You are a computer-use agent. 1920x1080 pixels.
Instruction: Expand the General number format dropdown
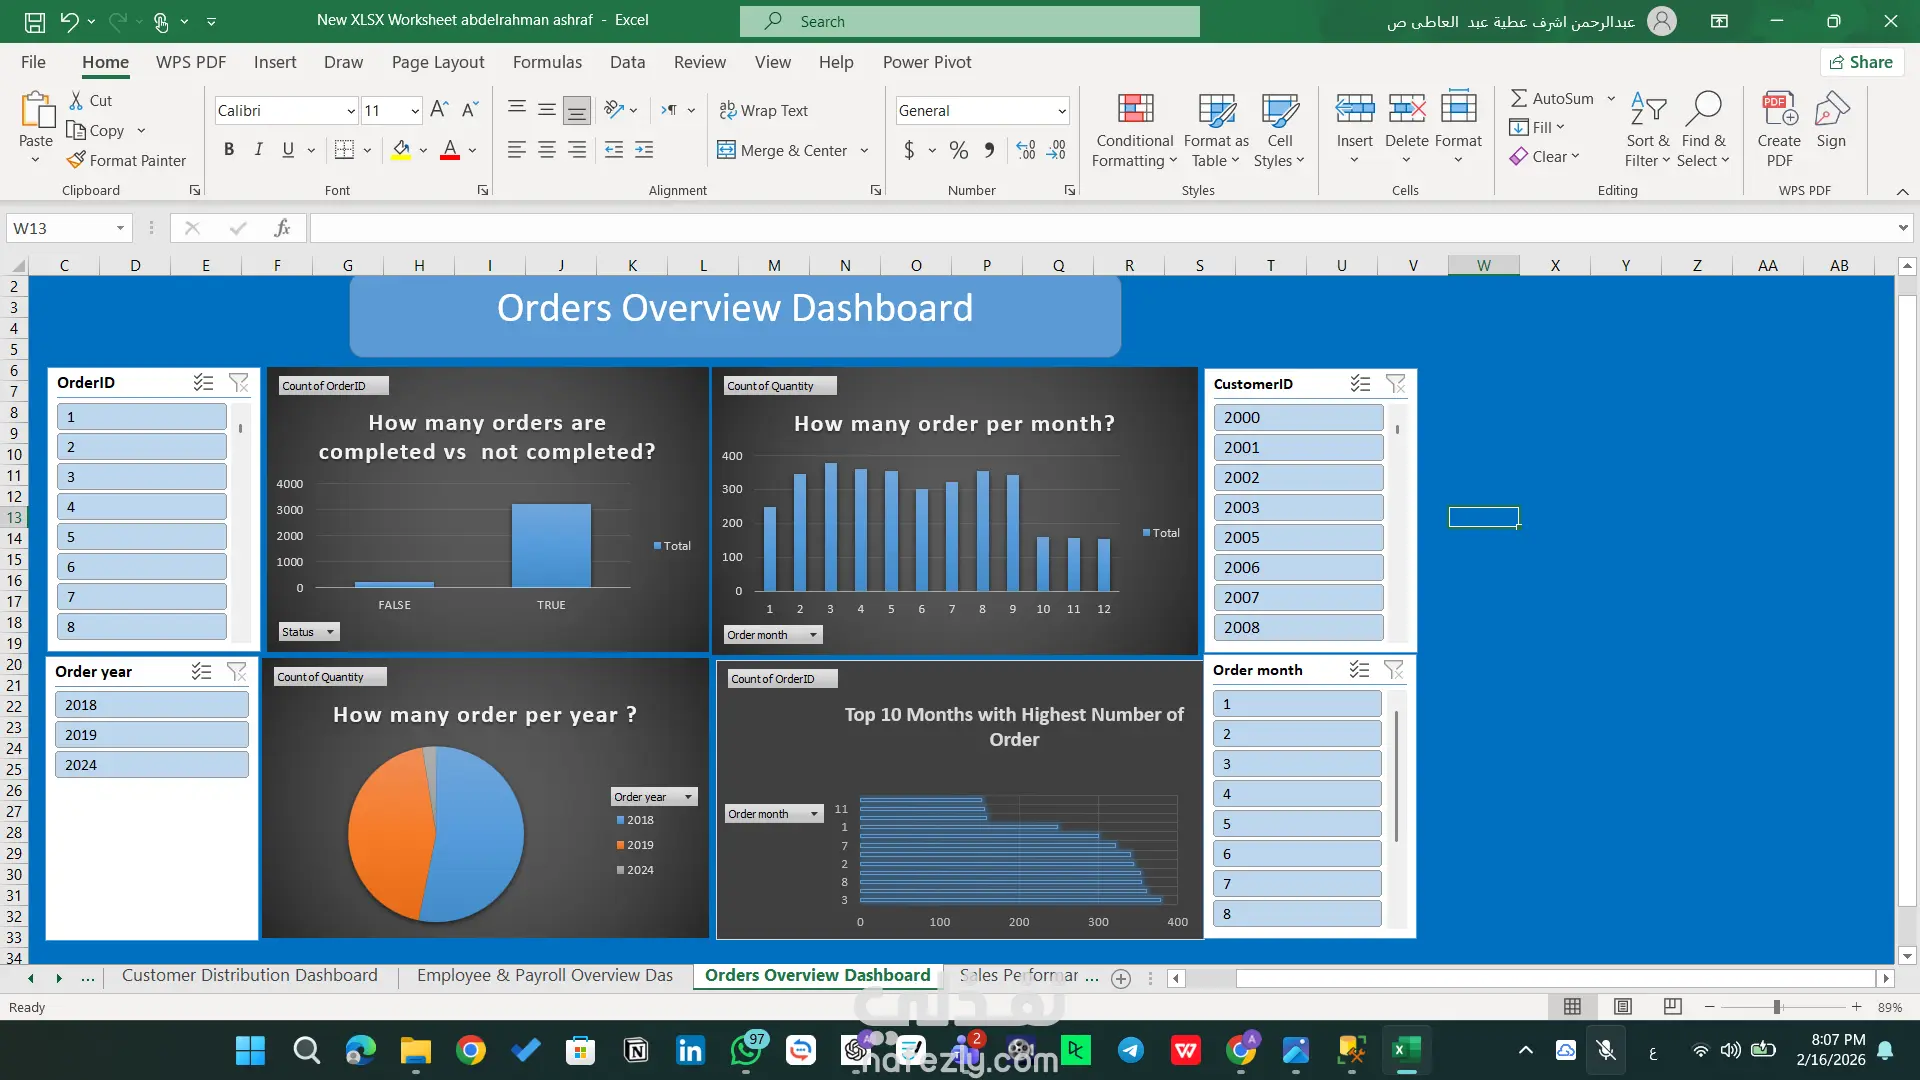tap(1061, 111)
